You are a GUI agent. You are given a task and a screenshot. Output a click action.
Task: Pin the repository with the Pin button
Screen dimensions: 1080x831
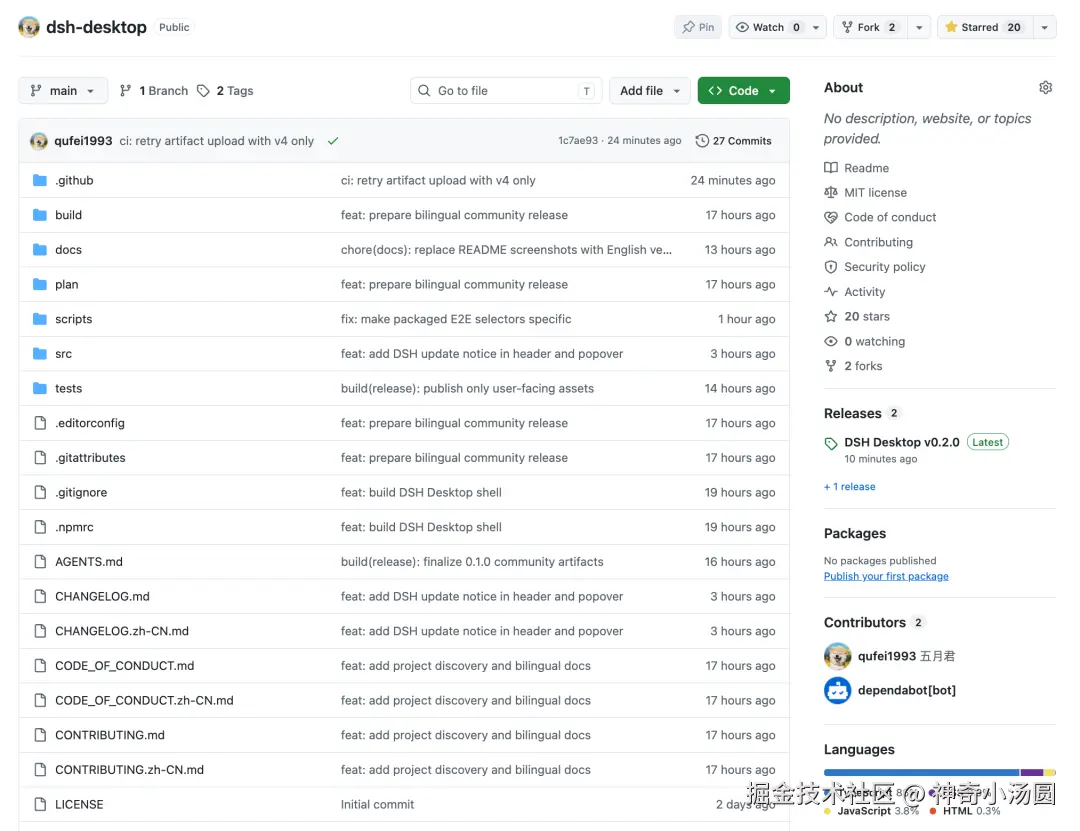pos(698,27)
